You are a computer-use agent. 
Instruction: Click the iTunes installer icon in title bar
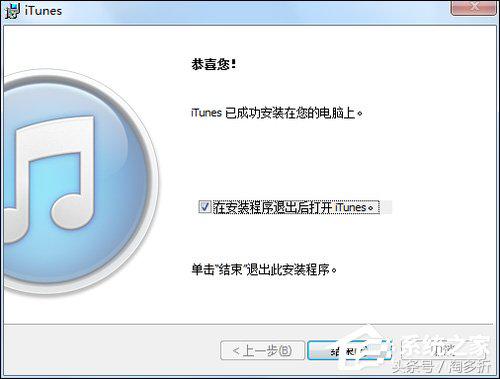(12, 11)
